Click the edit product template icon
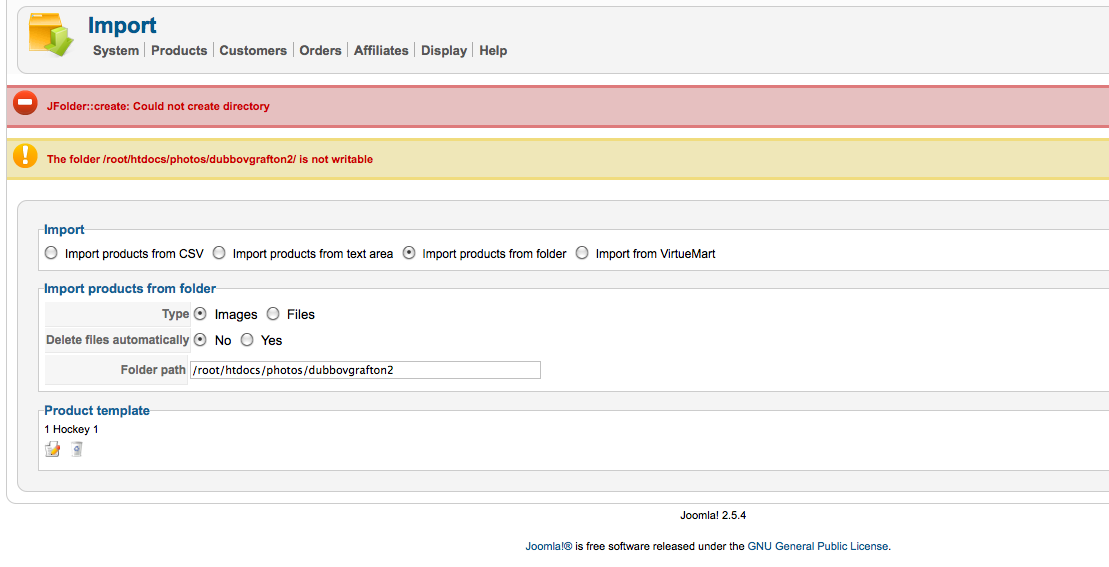 52,450
